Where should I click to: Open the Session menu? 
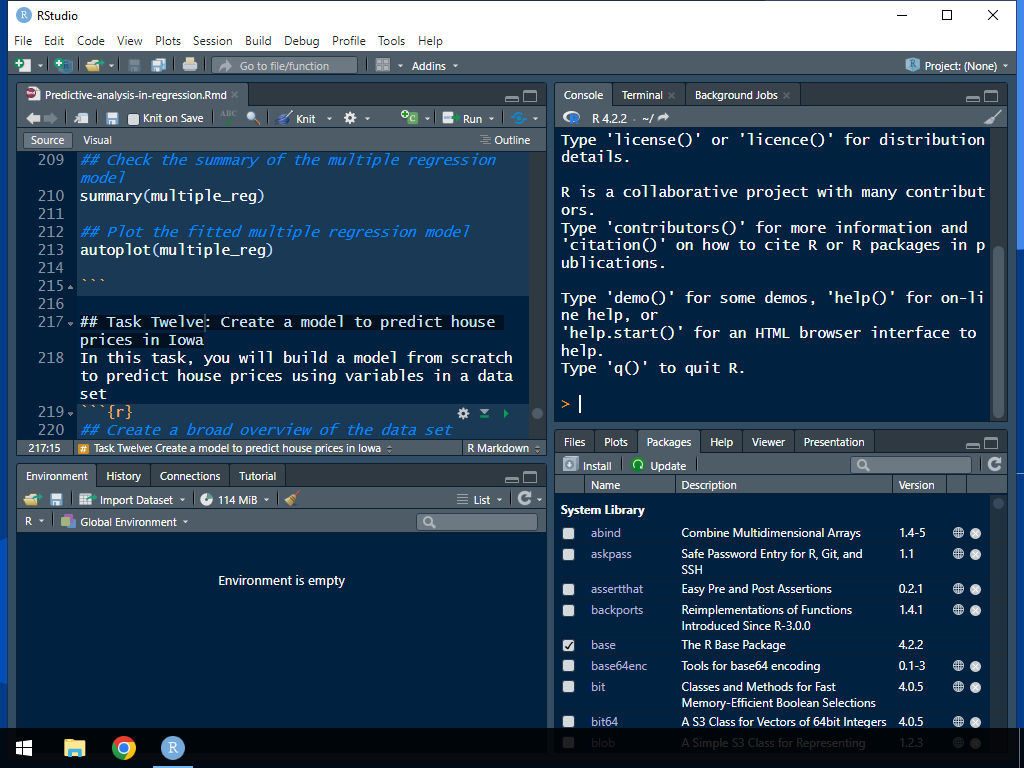pos(212,41)
